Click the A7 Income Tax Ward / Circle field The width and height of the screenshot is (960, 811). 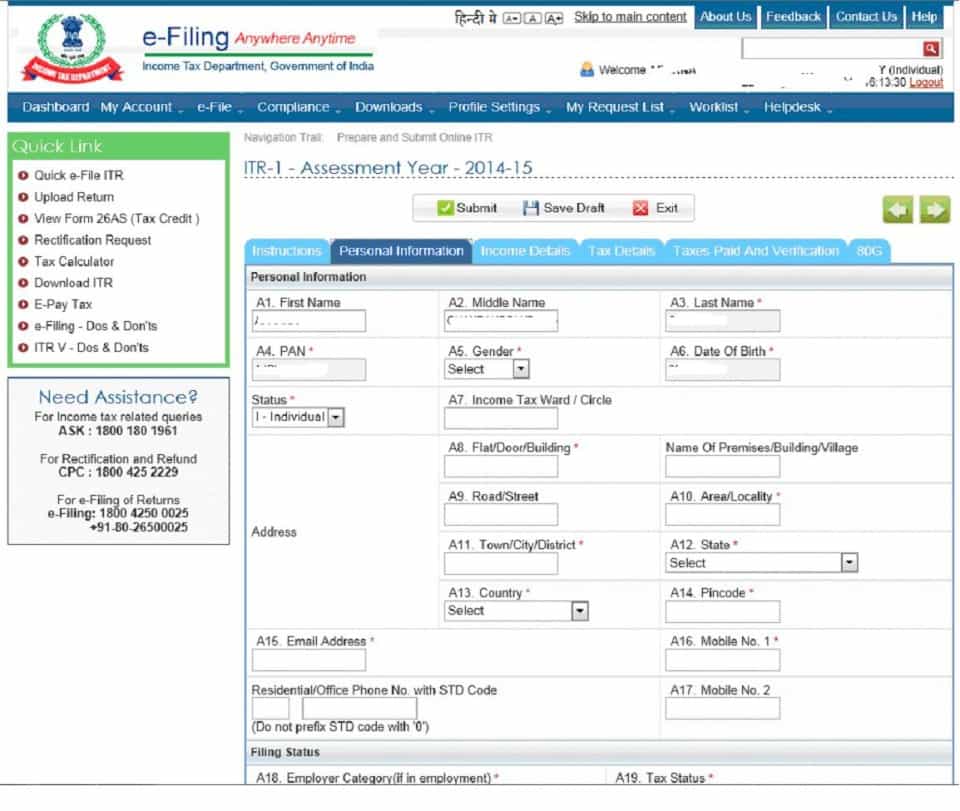pos(501,418)
